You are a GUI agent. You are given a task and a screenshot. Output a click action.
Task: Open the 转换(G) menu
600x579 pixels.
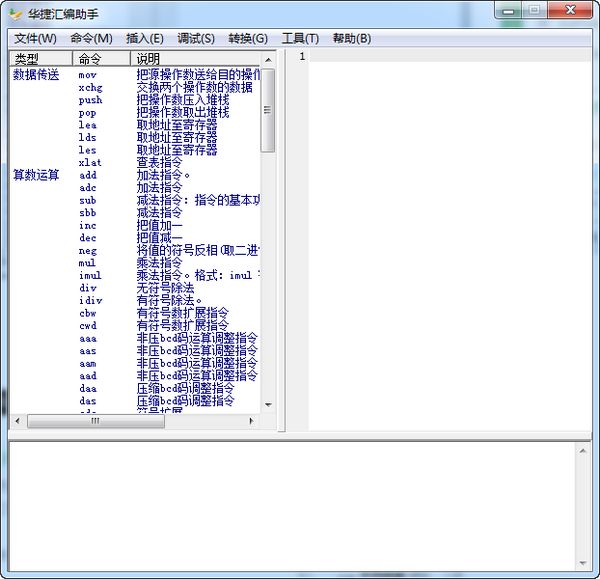(248, 38)
